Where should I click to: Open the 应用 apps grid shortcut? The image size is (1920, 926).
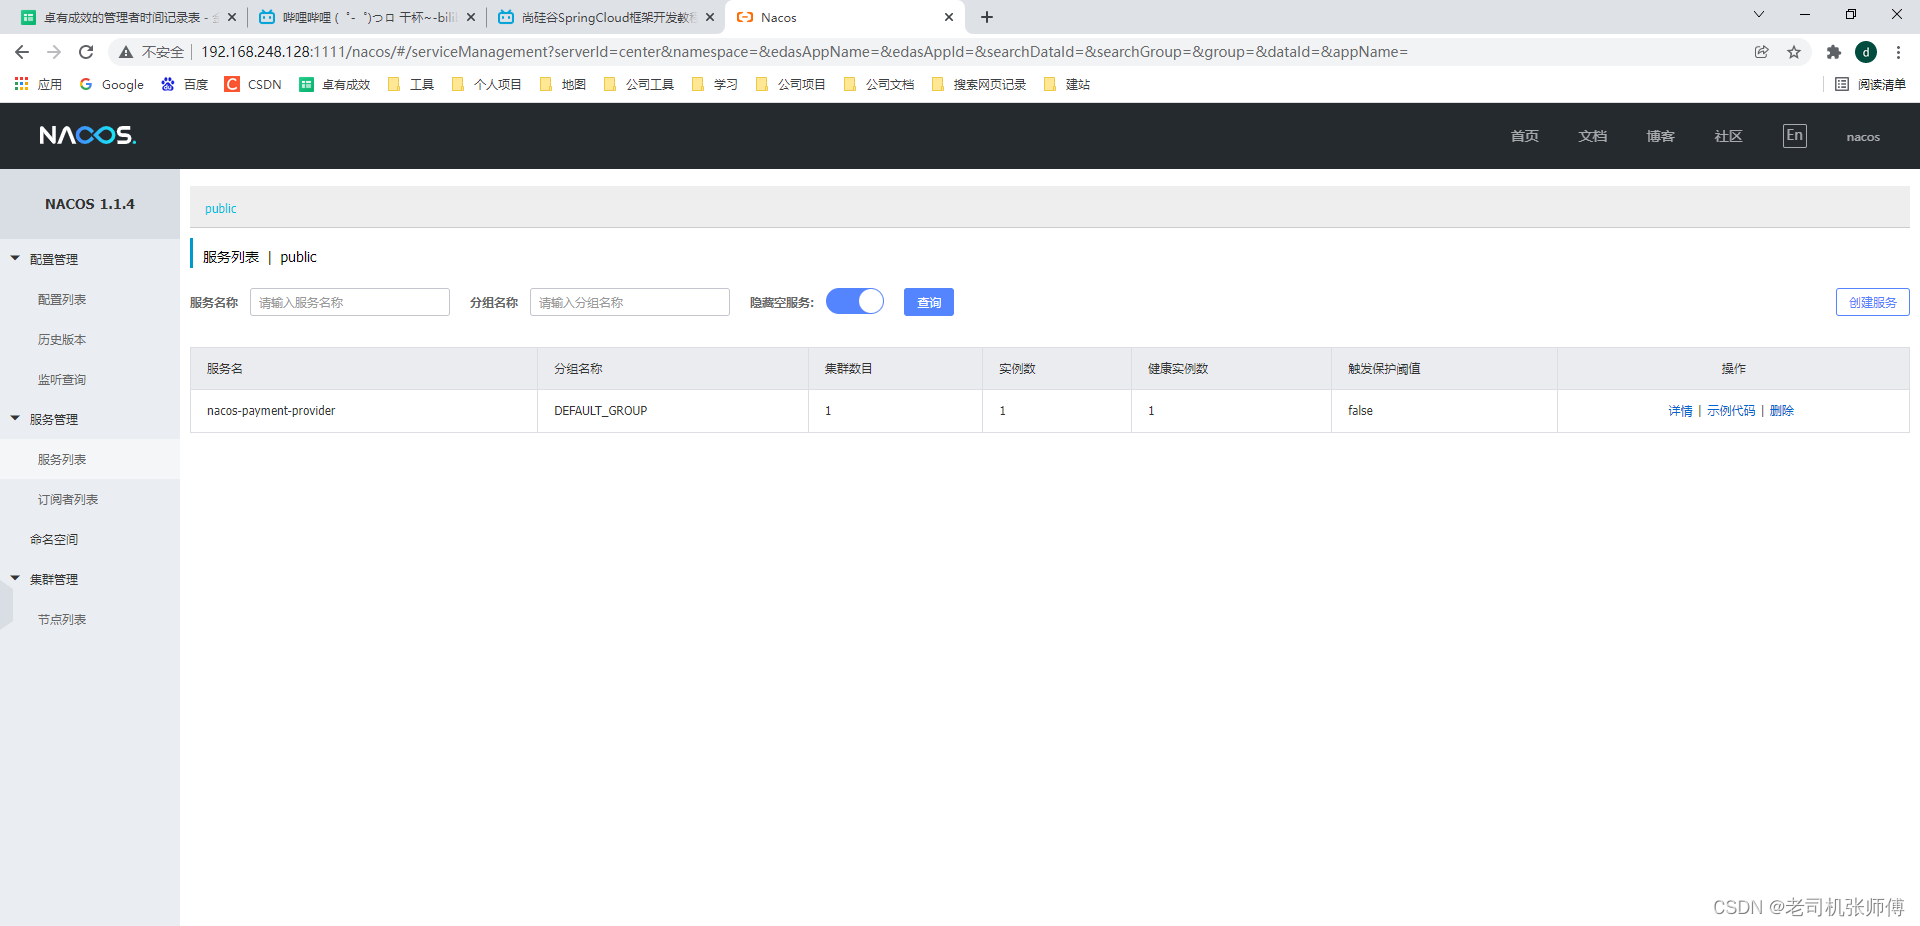click(x=38, y=84)
